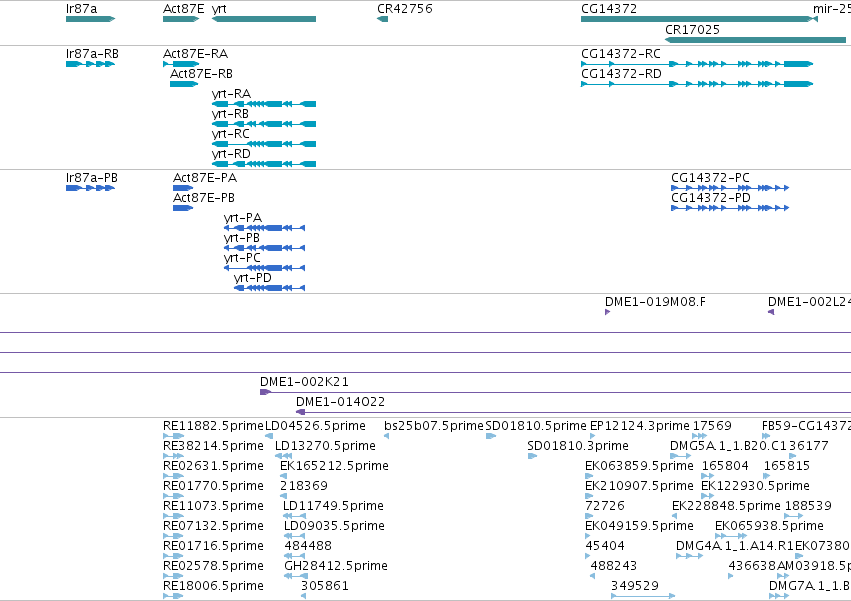Viewport: 851px width, 601px height.
Task: Click the RE11882.5prime EST glyph
Action: 173,436
